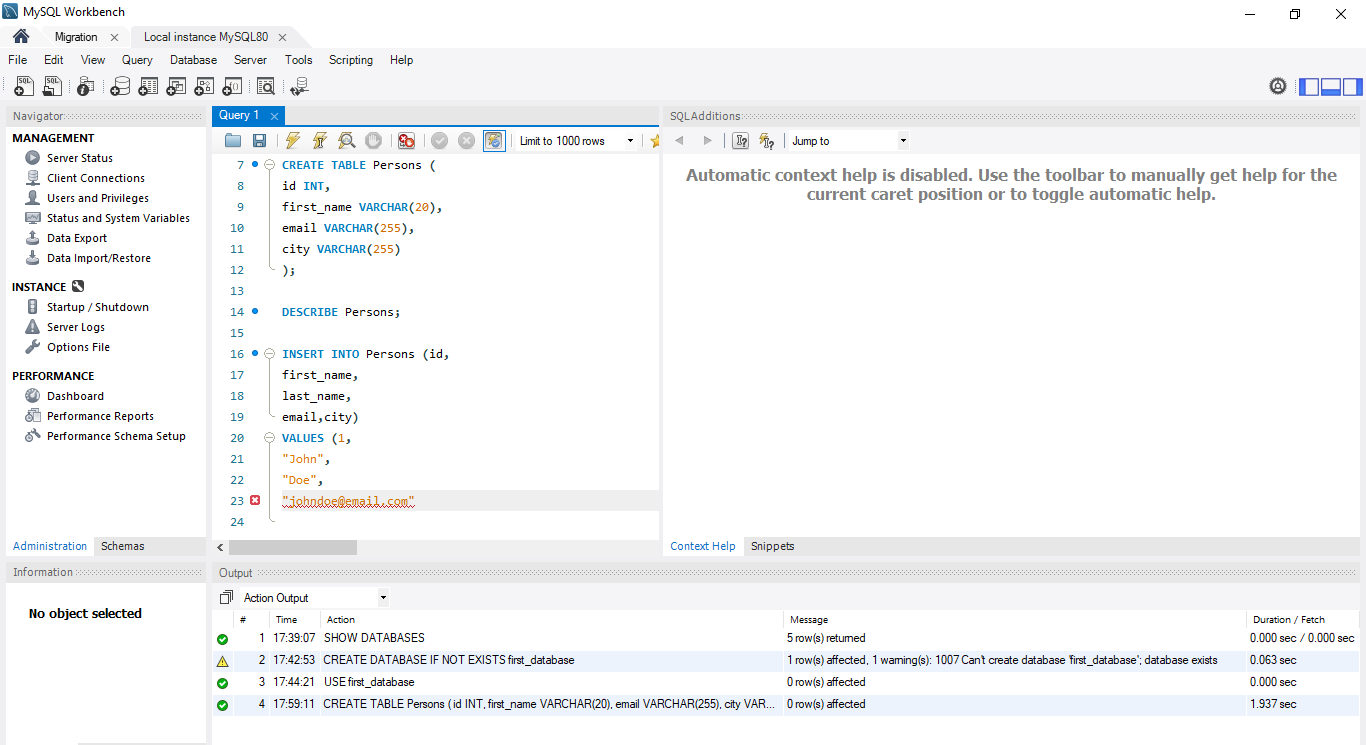Toggle continue-on-error script execution
This screenshot has height=745, width=1366.
(x=406, y=141)
